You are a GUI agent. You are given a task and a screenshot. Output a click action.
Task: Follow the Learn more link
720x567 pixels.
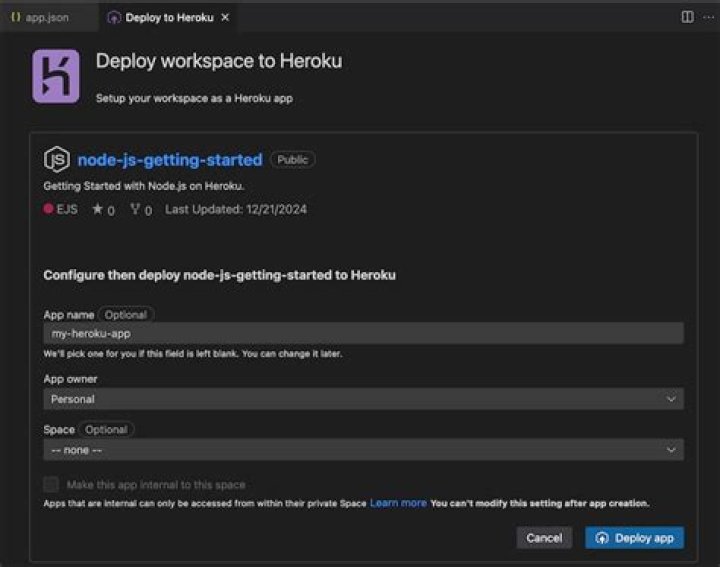point(398,503)
